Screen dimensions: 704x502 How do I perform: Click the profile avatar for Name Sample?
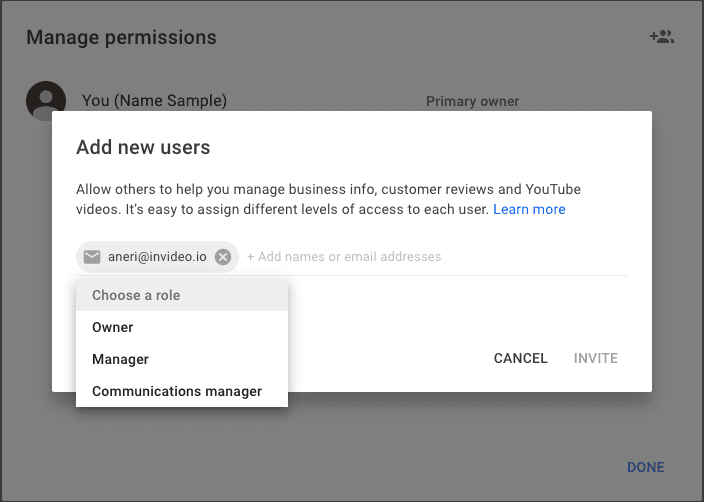tap(46, 101)
